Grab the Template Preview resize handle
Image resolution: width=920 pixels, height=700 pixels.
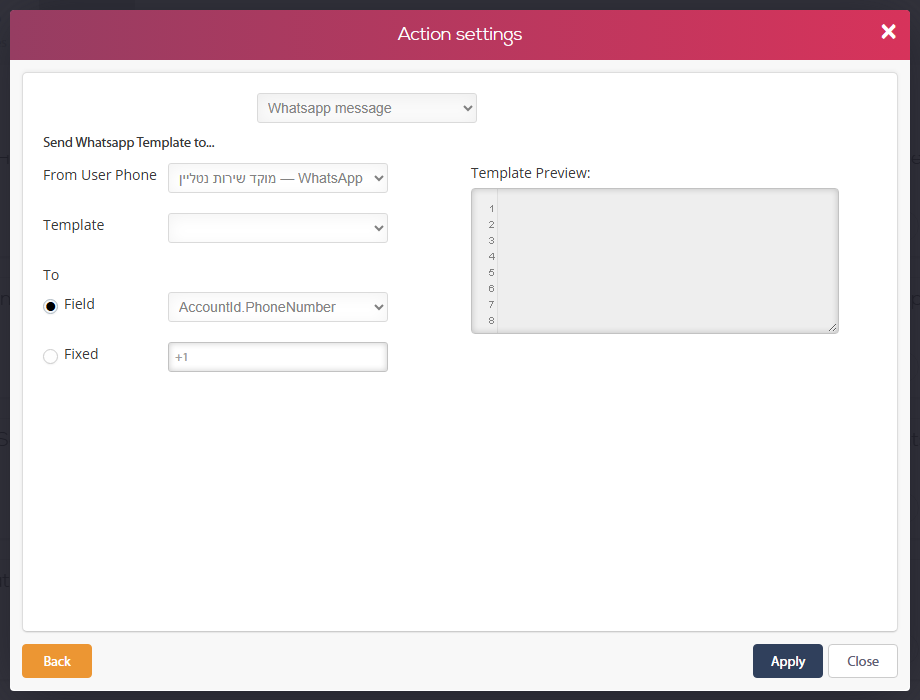coord(833,327)
